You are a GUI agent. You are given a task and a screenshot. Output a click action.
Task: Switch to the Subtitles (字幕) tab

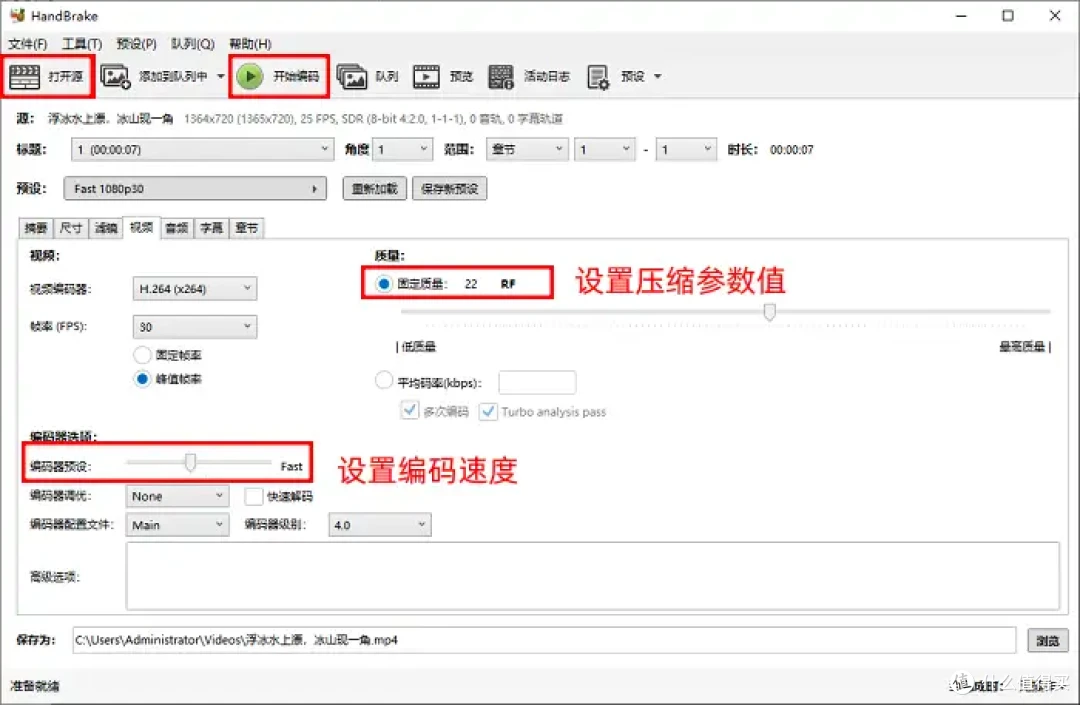pos(211,228)
